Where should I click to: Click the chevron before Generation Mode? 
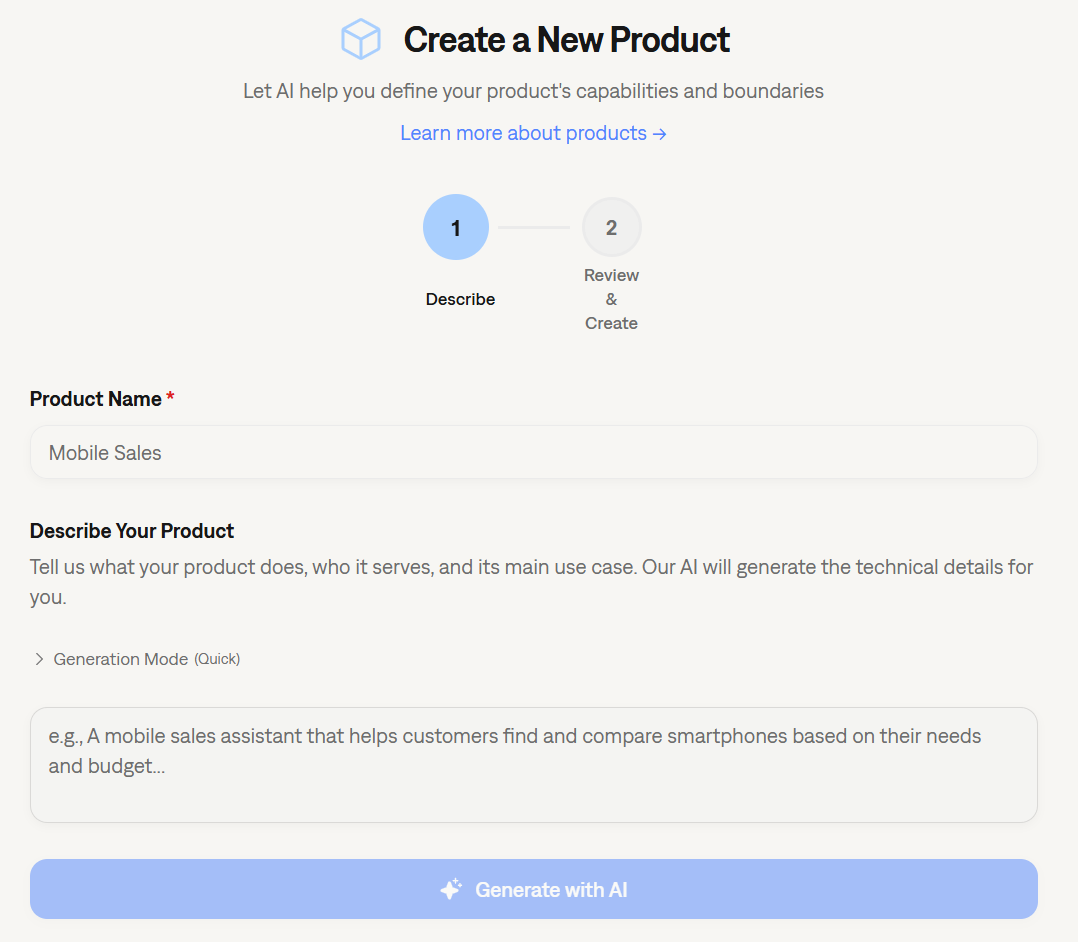pyautogui.click(x=39, y=658)
